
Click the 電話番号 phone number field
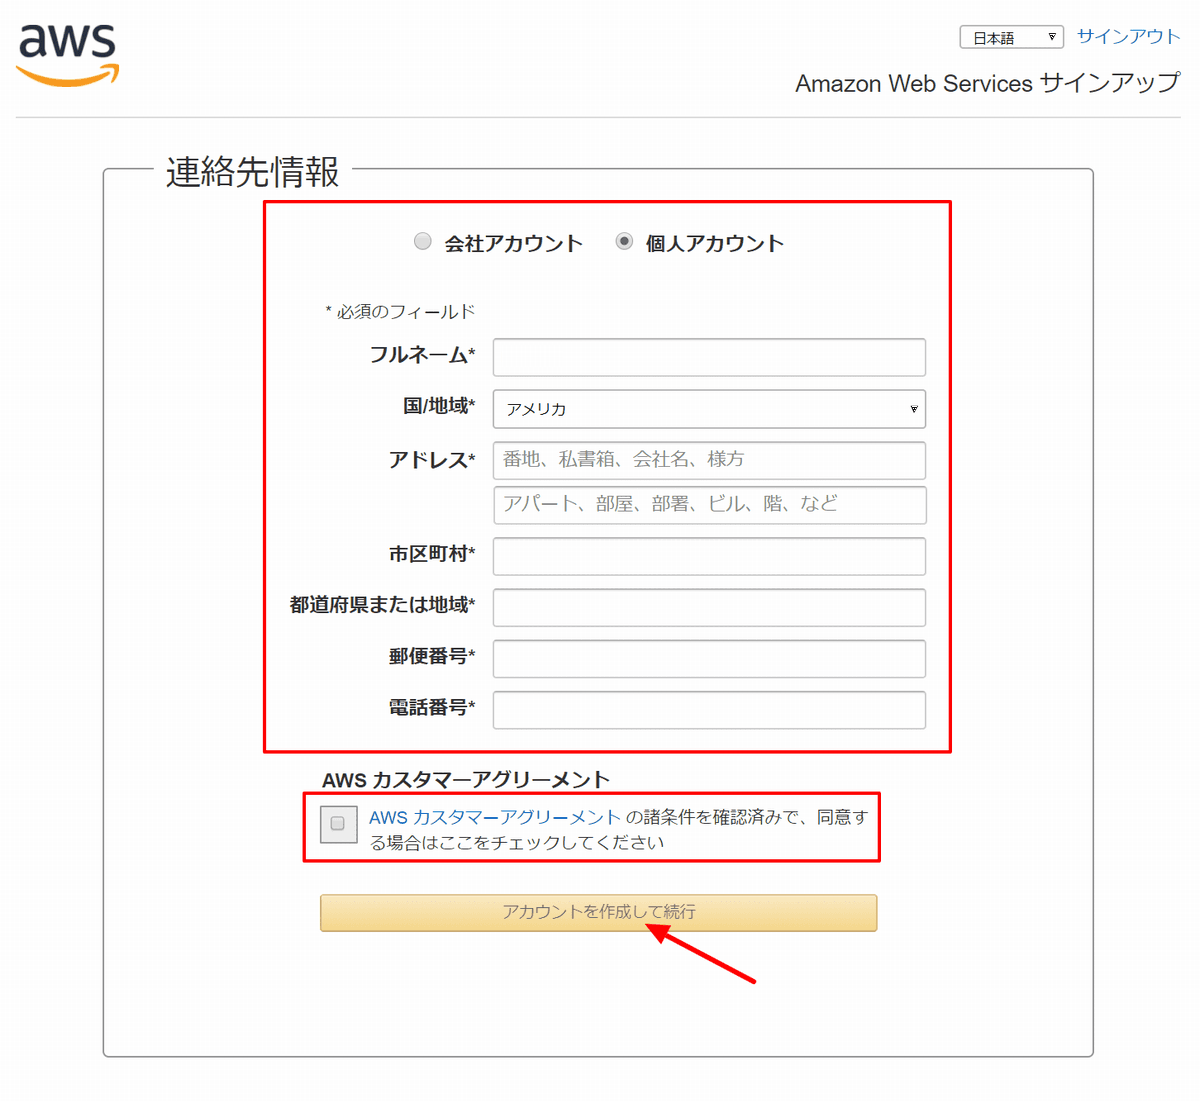click(x=708, y=710)
